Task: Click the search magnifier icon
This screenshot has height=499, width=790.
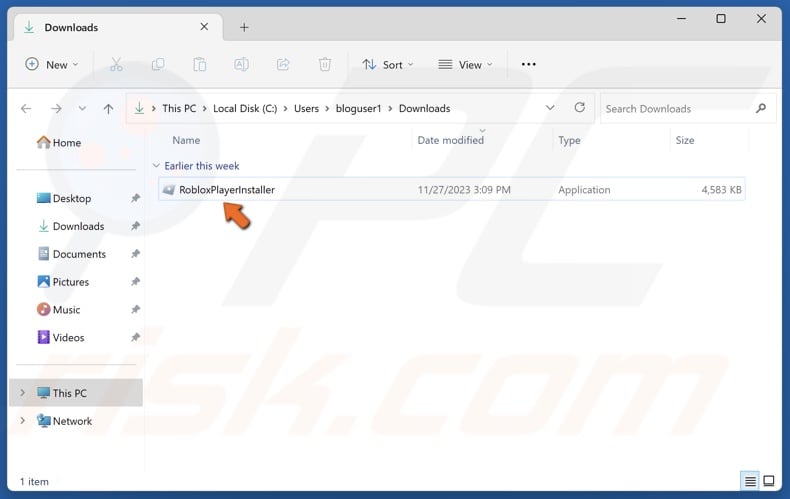Action: tap(761, 108)
